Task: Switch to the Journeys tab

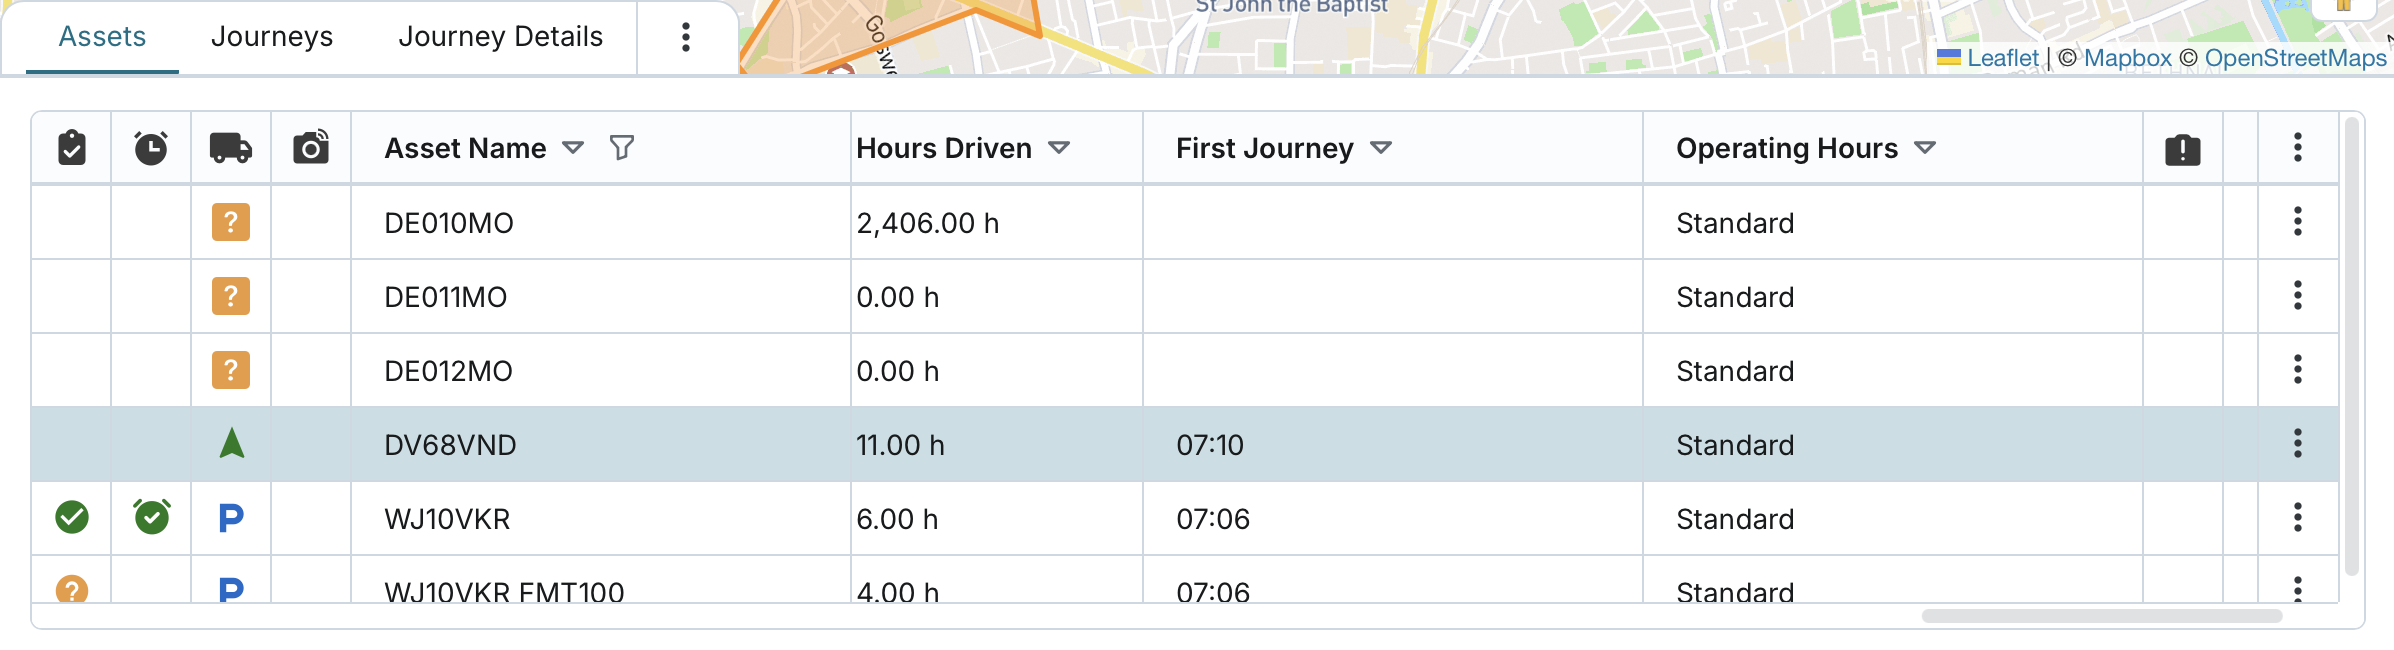Action: [x=272, y=37]
